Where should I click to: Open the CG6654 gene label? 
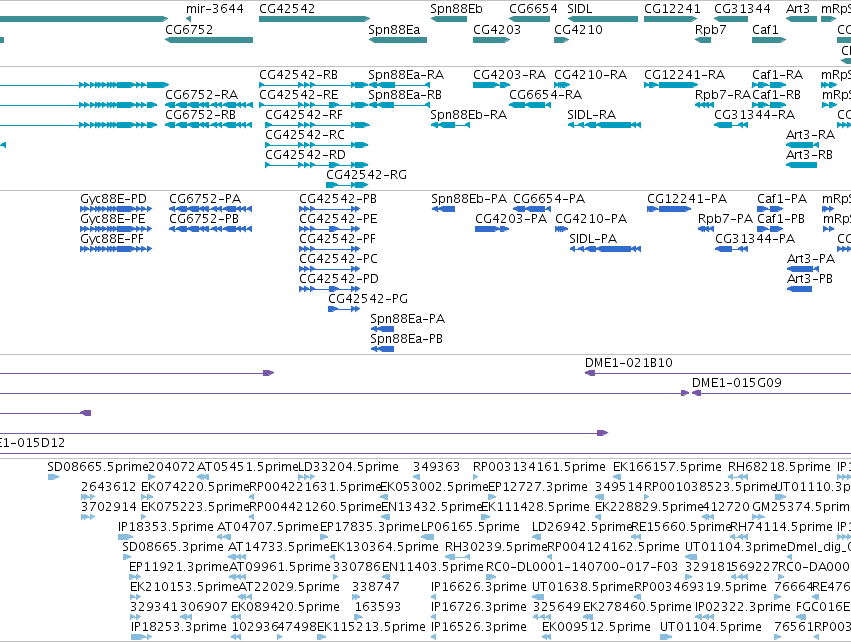pos(533,9)
